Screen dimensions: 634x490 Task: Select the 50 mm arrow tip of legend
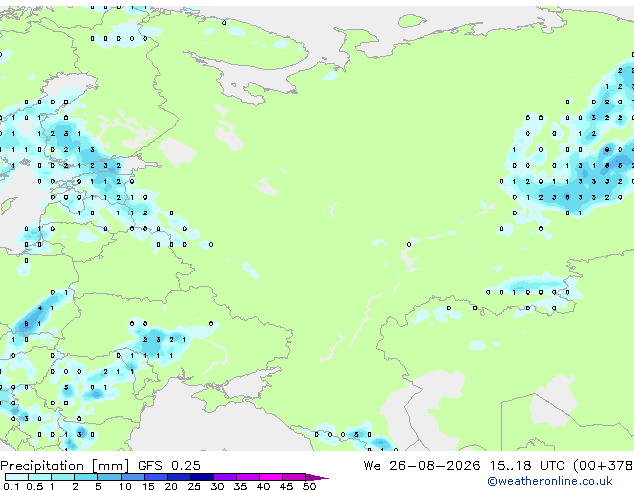(317, 477)
